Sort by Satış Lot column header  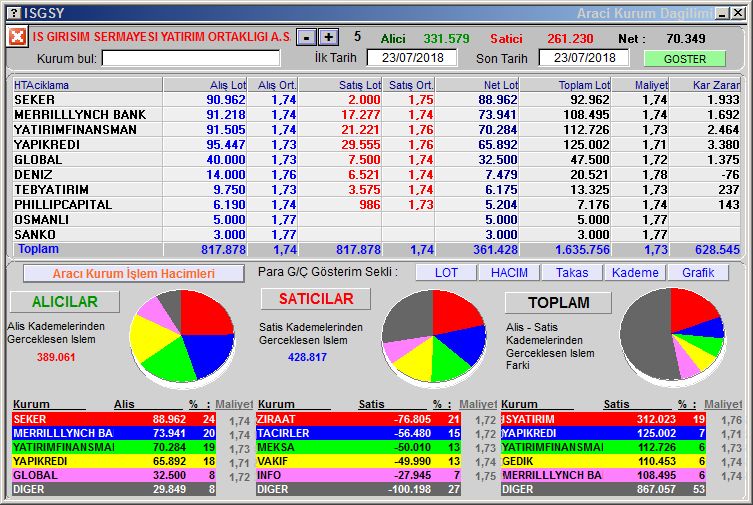(x=340, y=85)
